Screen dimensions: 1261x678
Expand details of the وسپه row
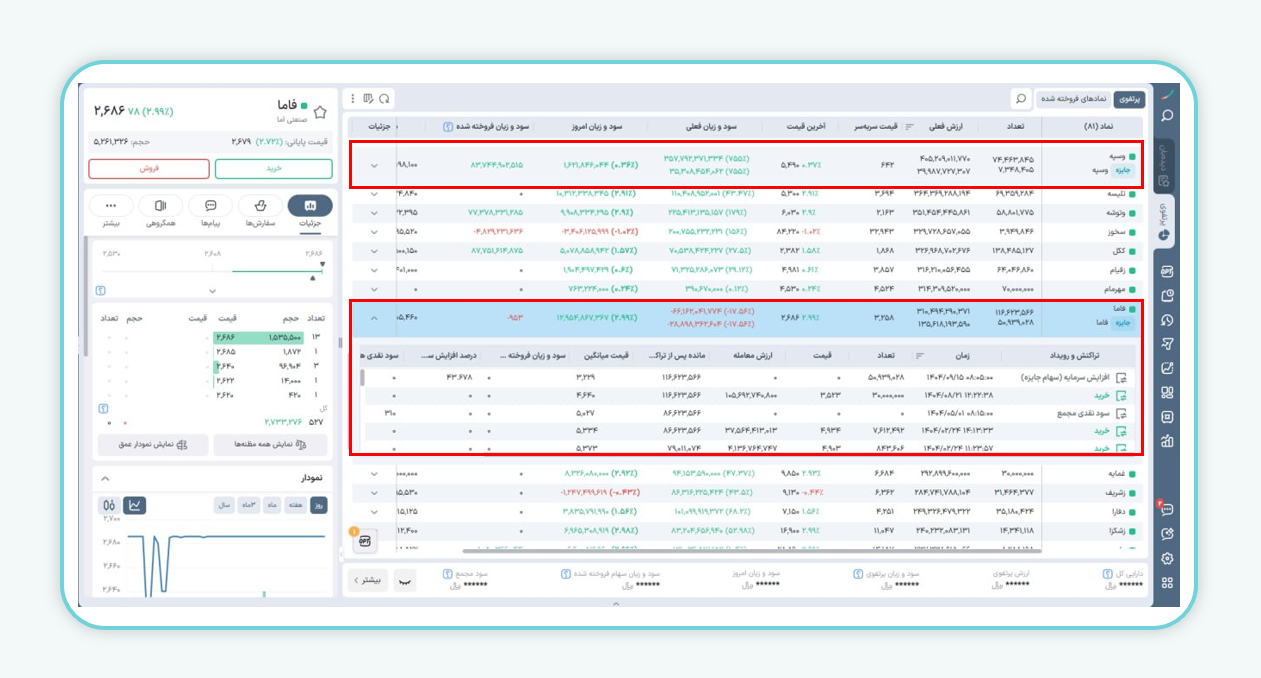pos(375,165)
